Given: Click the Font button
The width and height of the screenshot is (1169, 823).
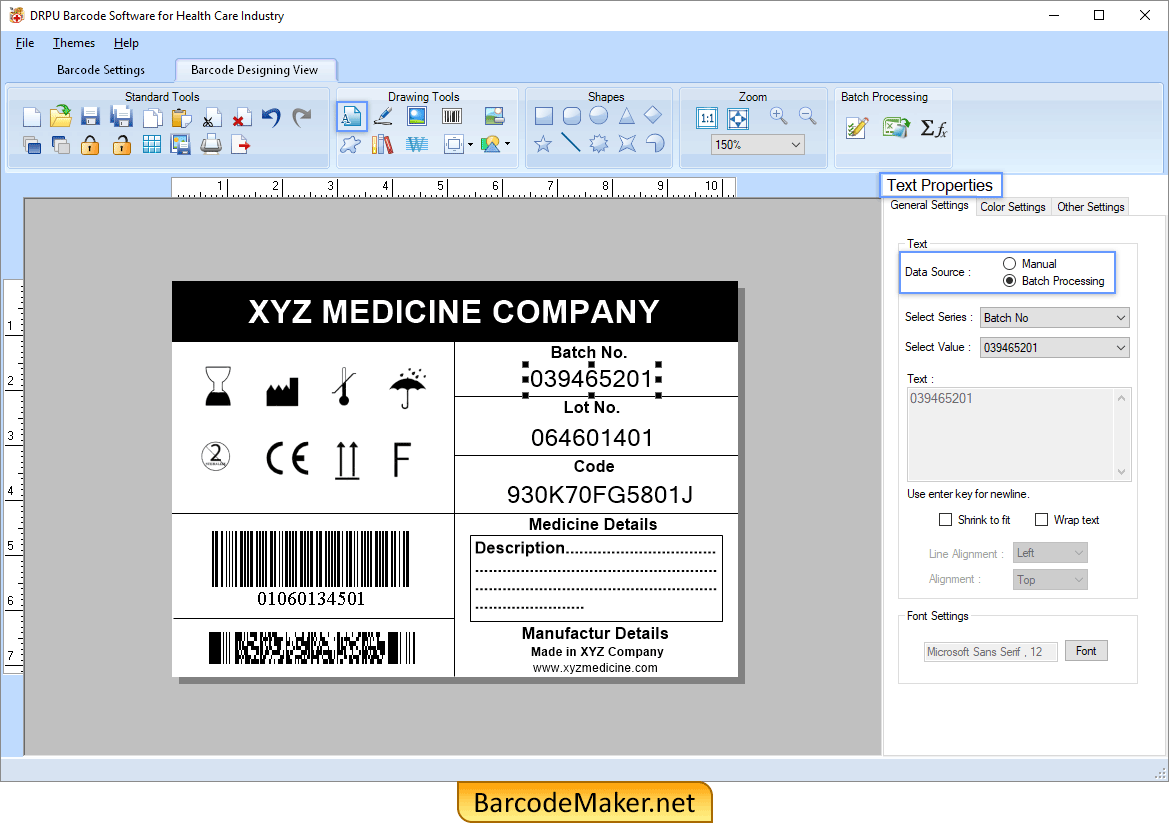Looking at the screenshot, I should pos(1086,651).
